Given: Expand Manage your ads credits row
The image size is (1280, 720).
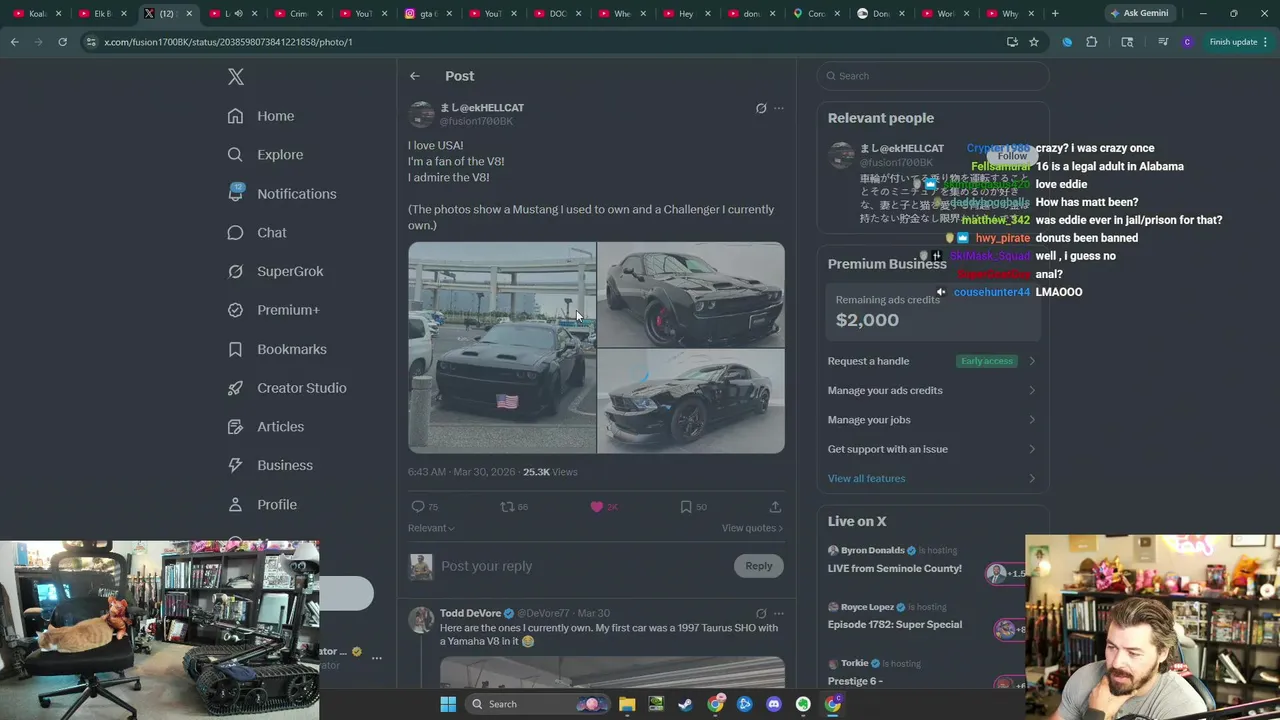Looking at the screenshot, I should click(932, 390).
